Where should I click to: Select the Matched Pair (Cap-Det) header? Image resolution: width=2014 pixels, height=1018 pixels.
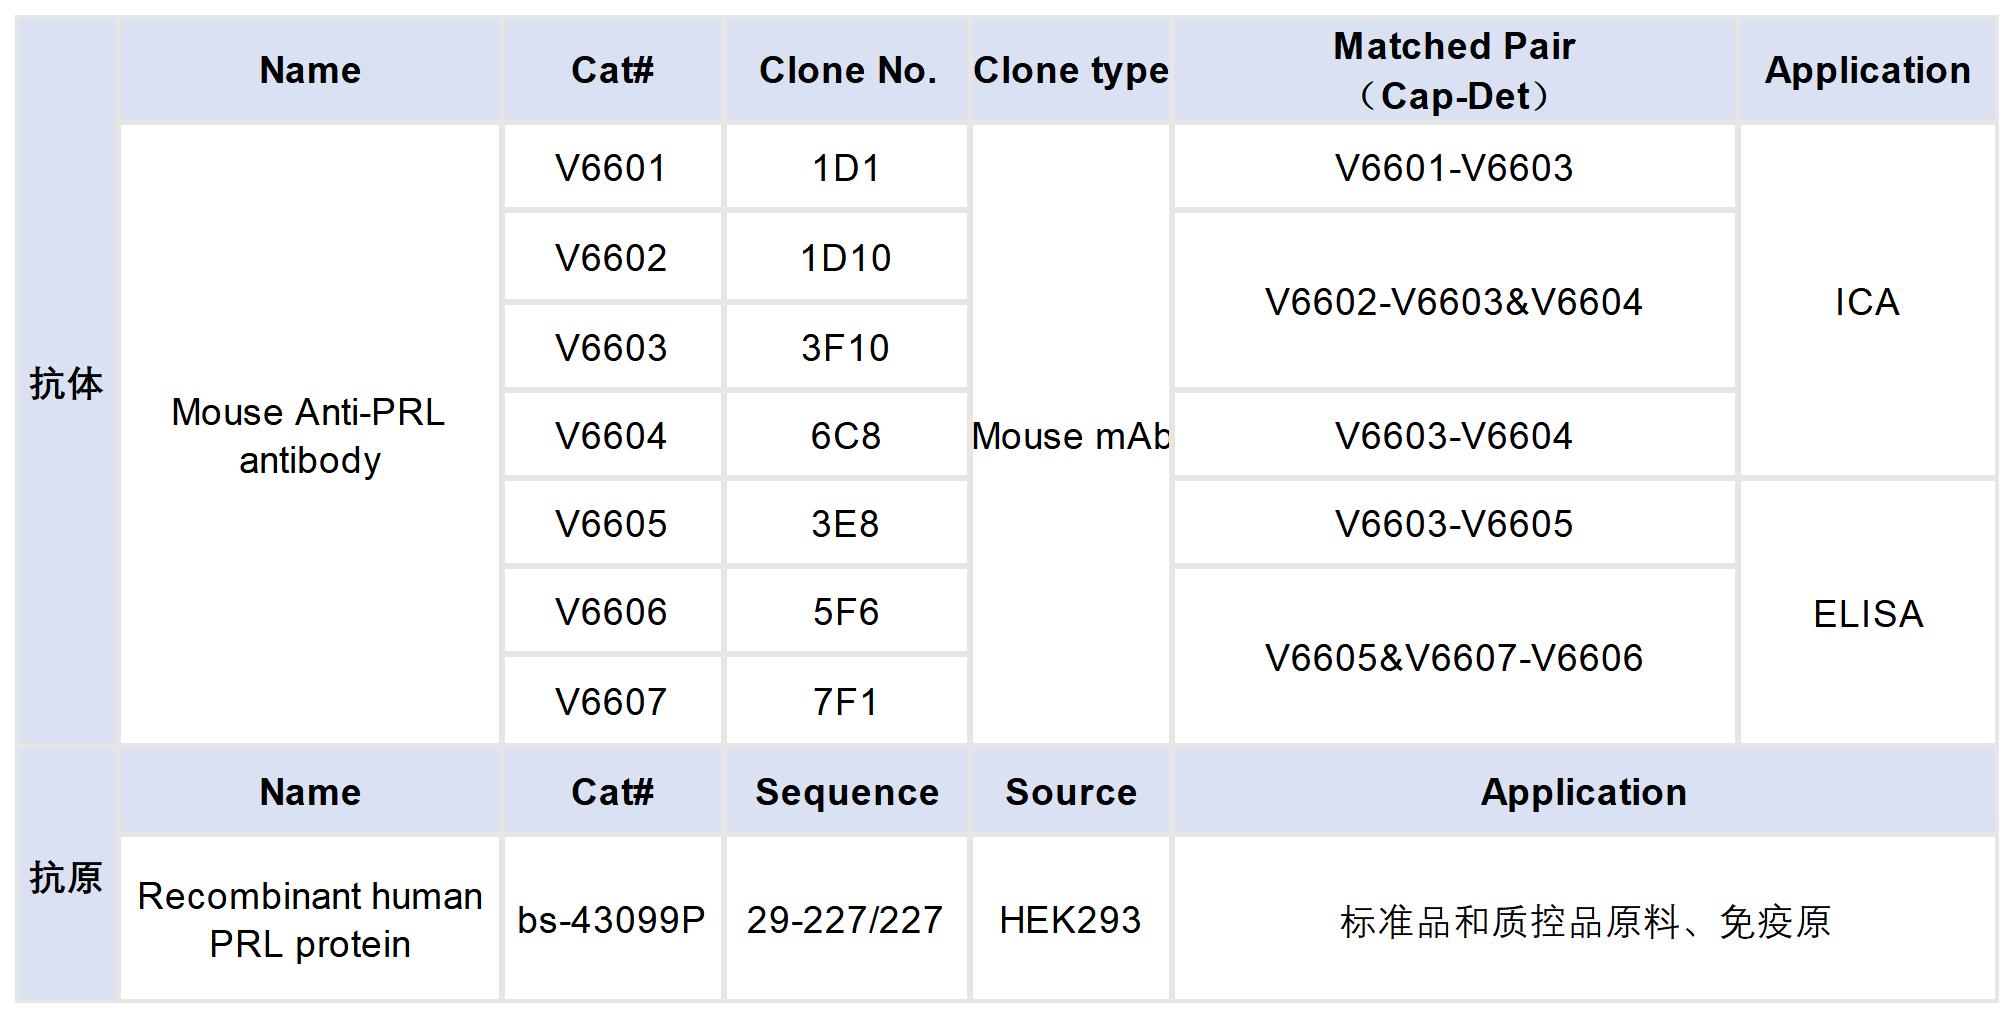[1454, 71]
